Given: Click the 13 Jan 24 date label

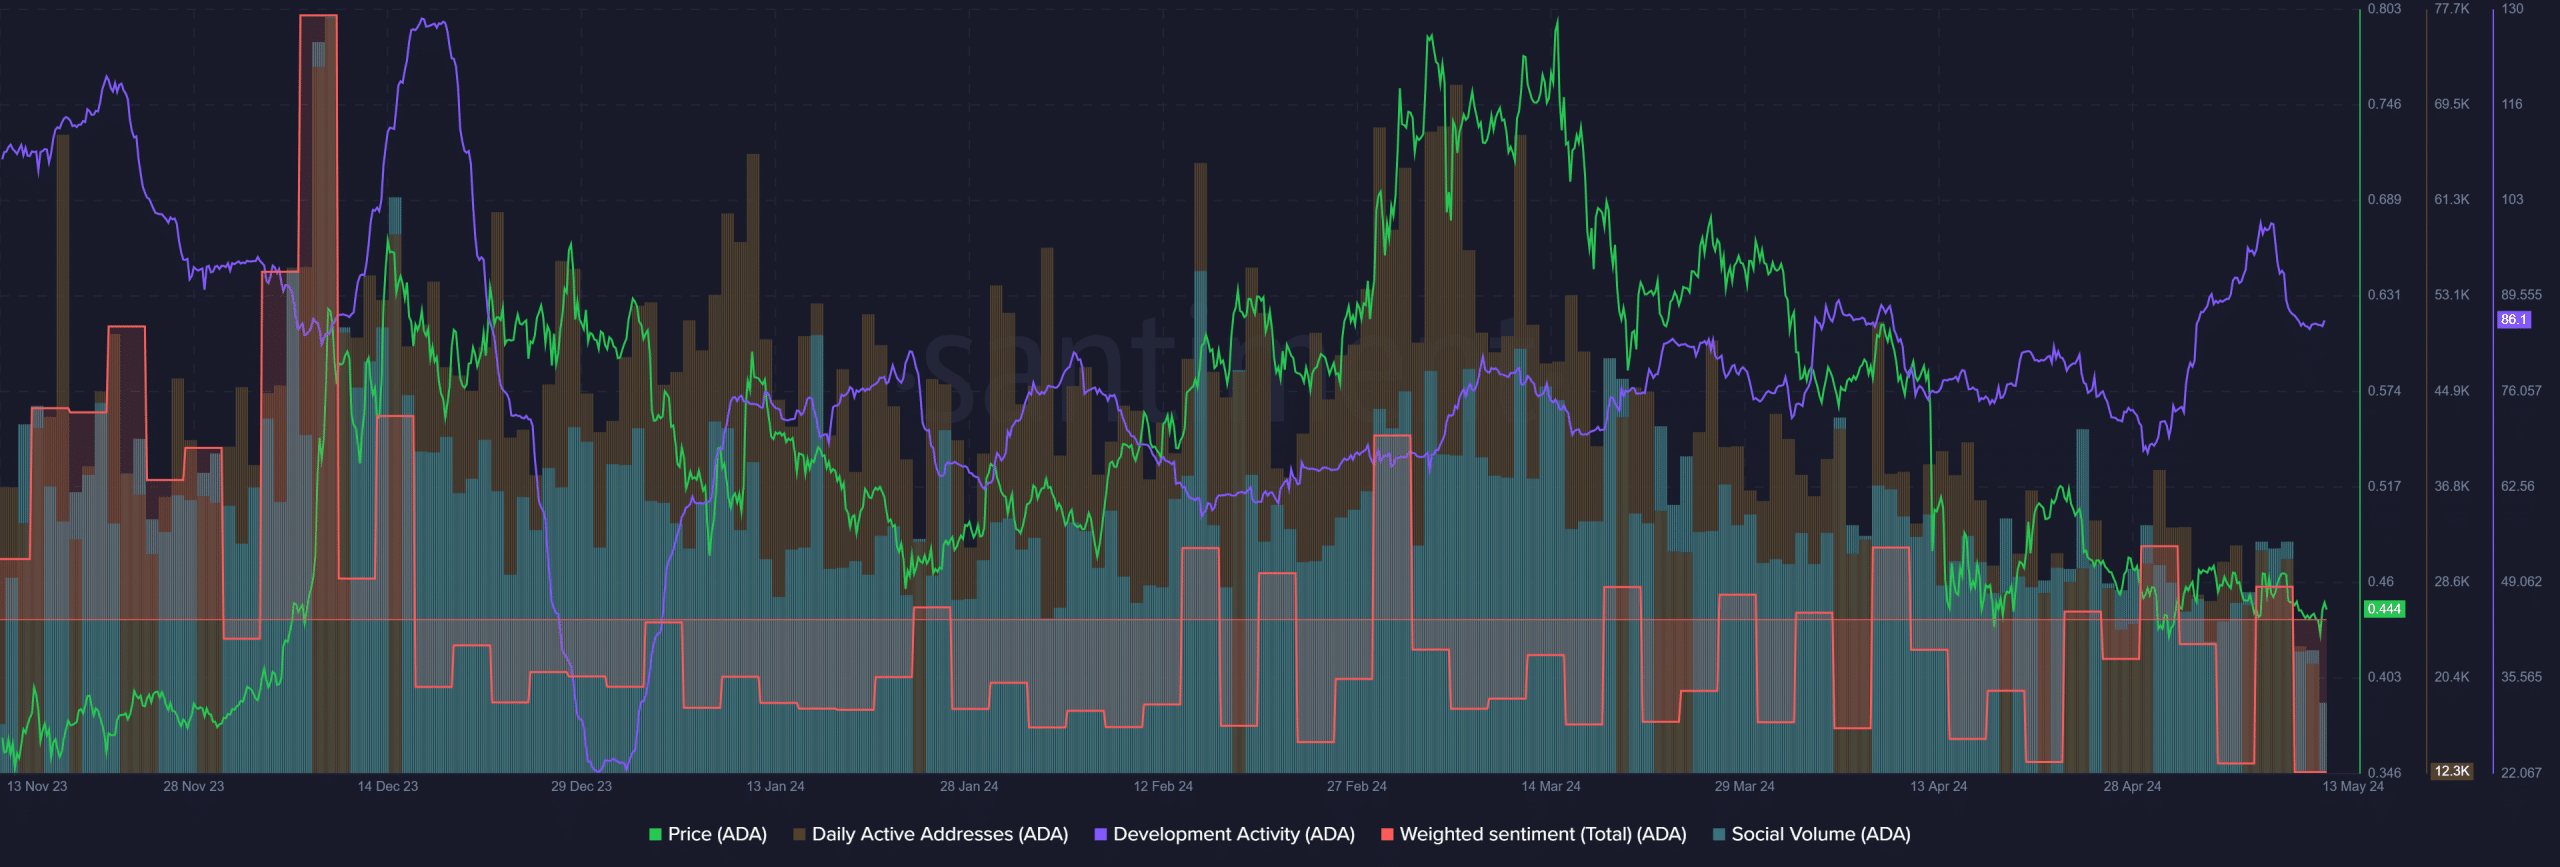Looking at the screenshot, I should point(775,786).
